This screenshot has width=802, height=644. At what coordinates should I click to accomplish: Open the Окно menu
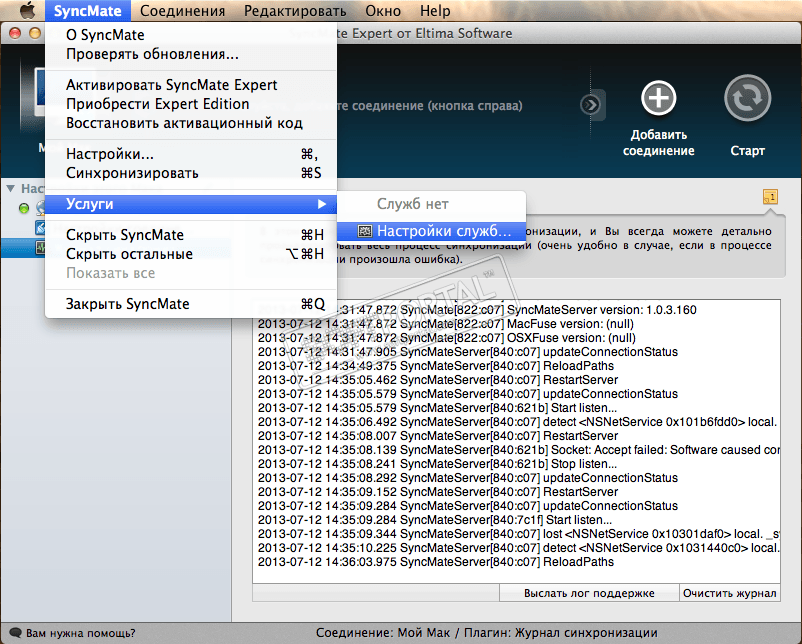click(x=383, y=11)
